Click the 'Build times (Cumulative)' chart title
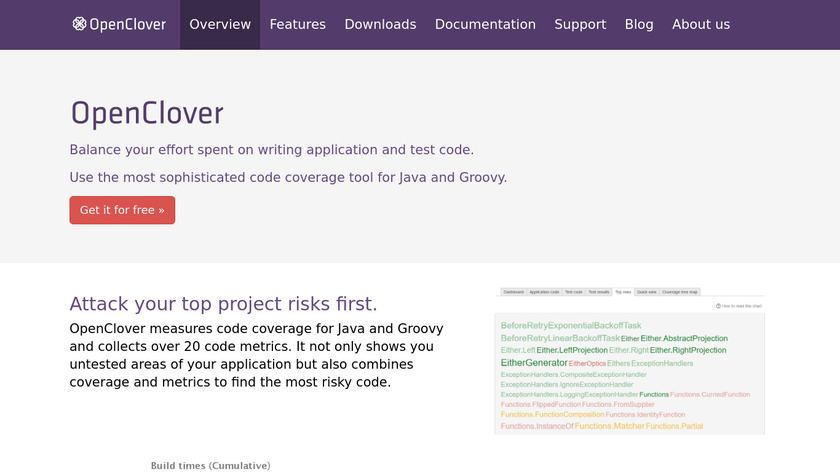The image size is (840, 472). tap(210, 465)
